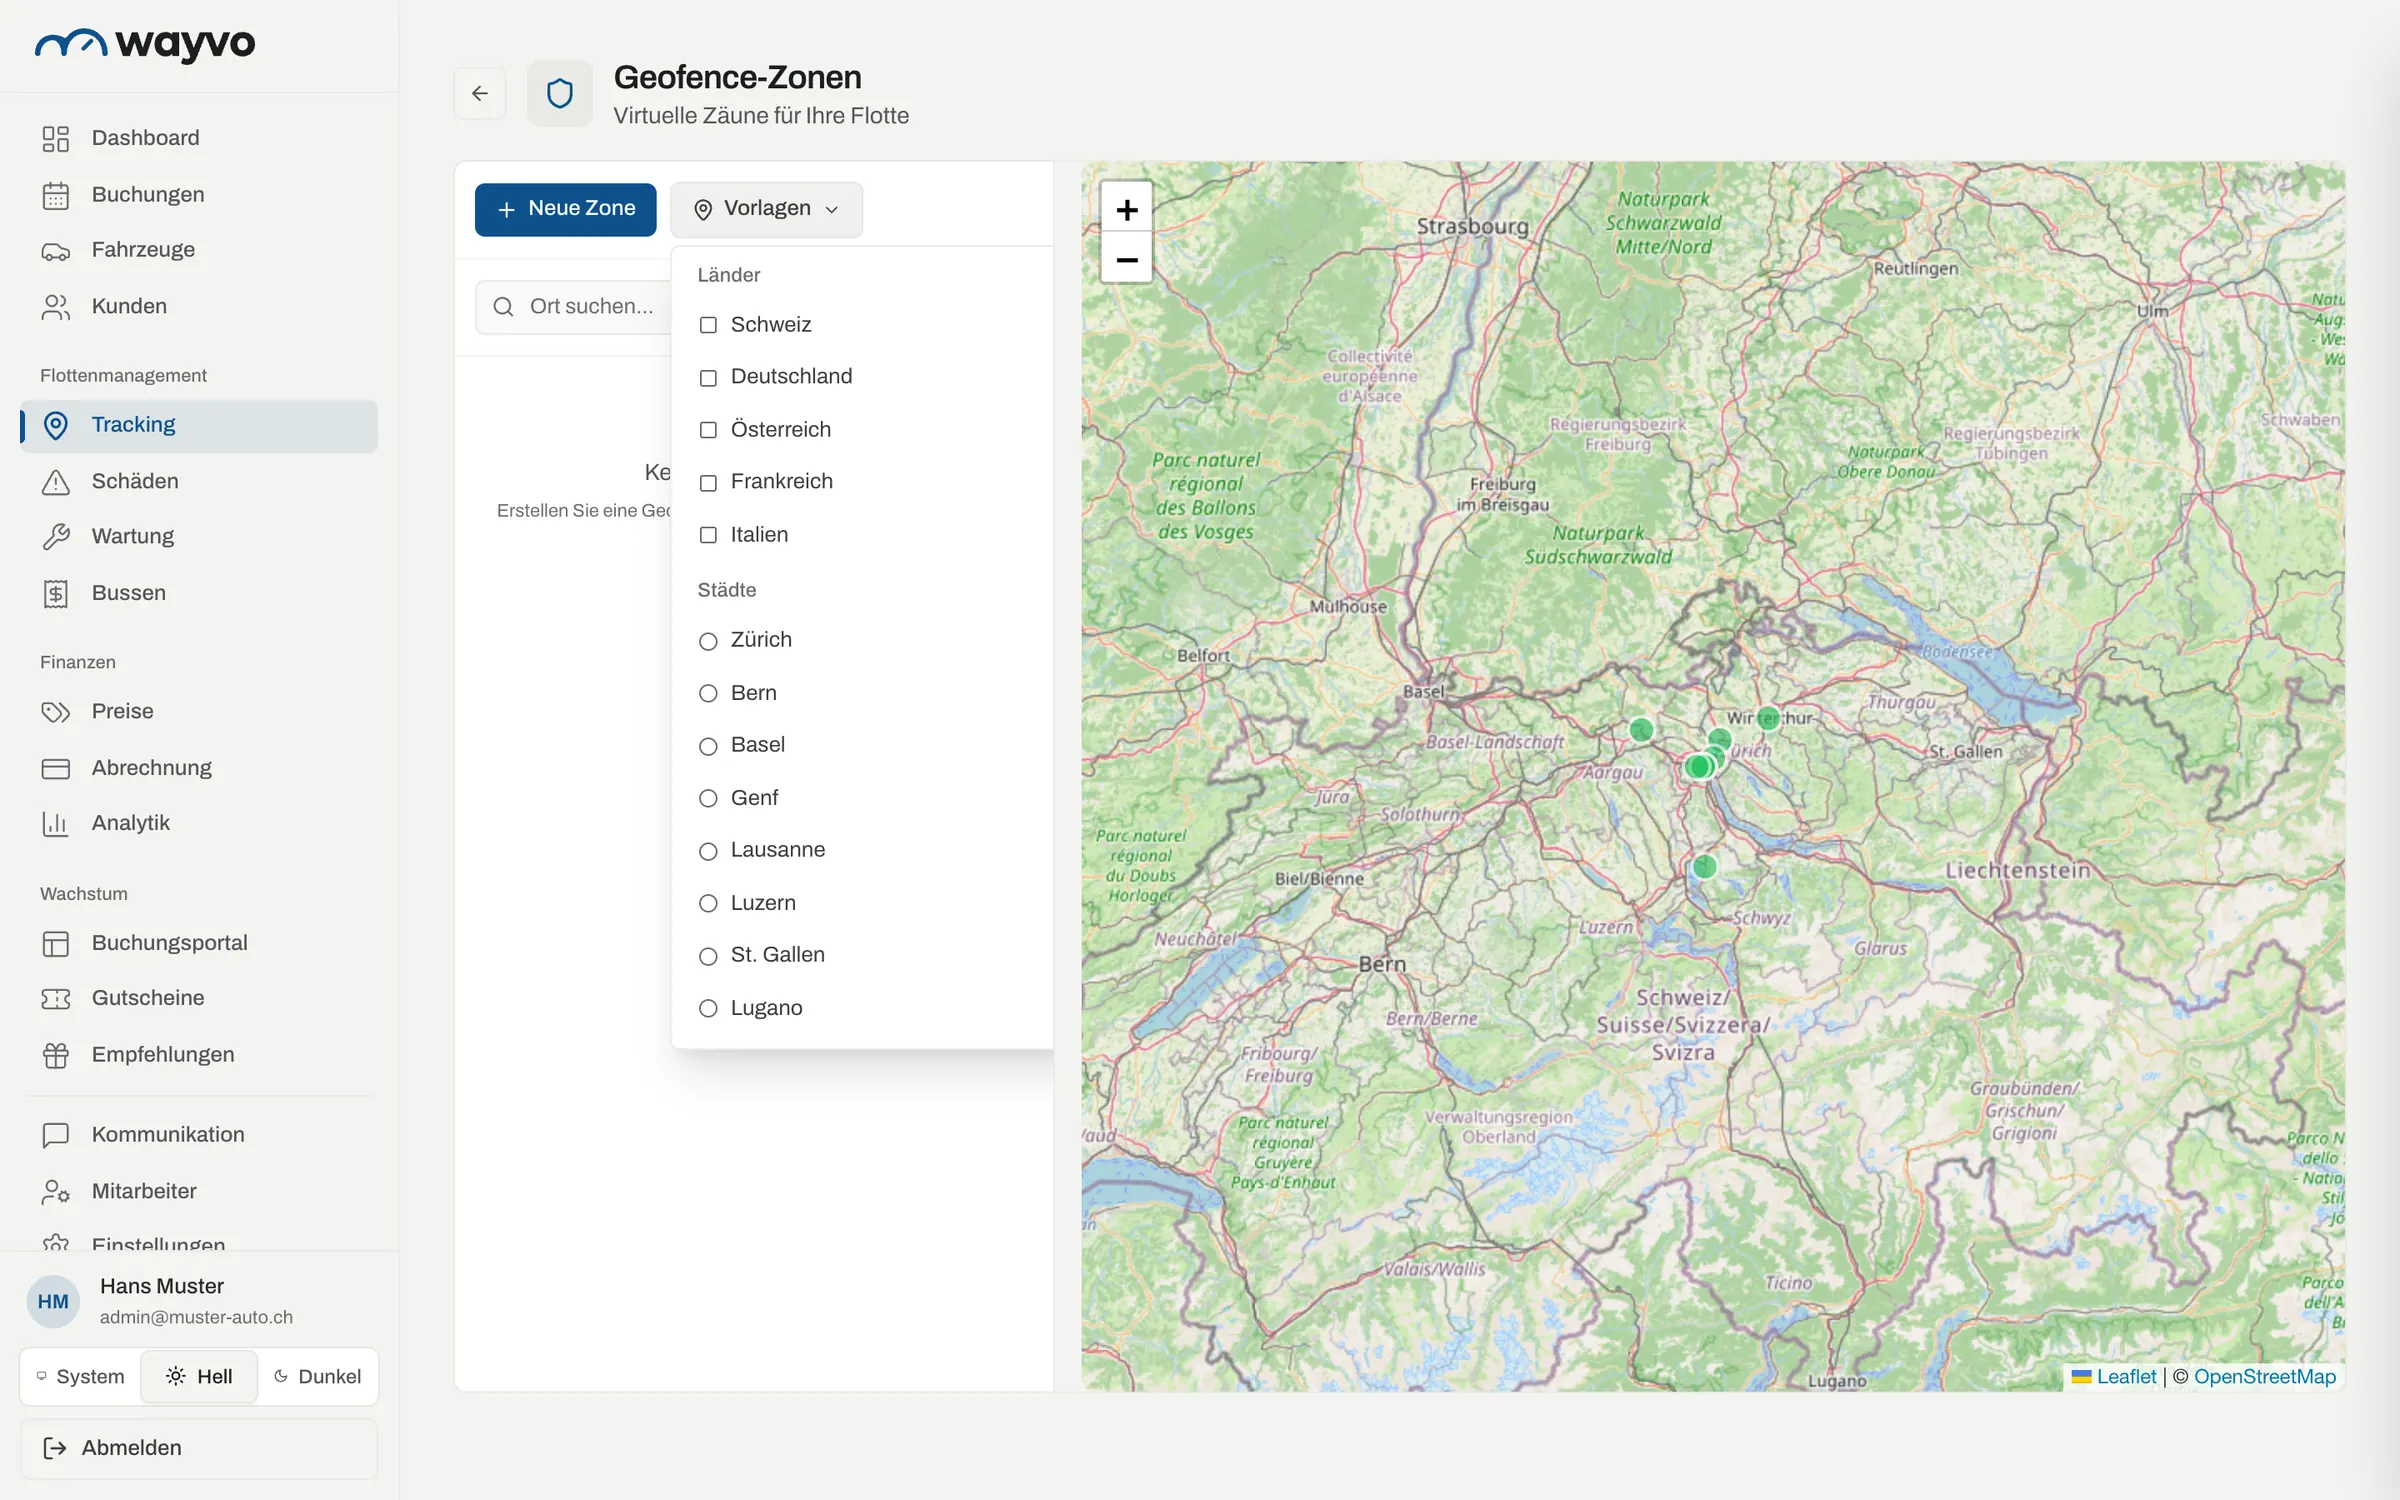2400x1500 pixels.
Task: Collapse the Vorlagen dropdown
Action: 766,209
